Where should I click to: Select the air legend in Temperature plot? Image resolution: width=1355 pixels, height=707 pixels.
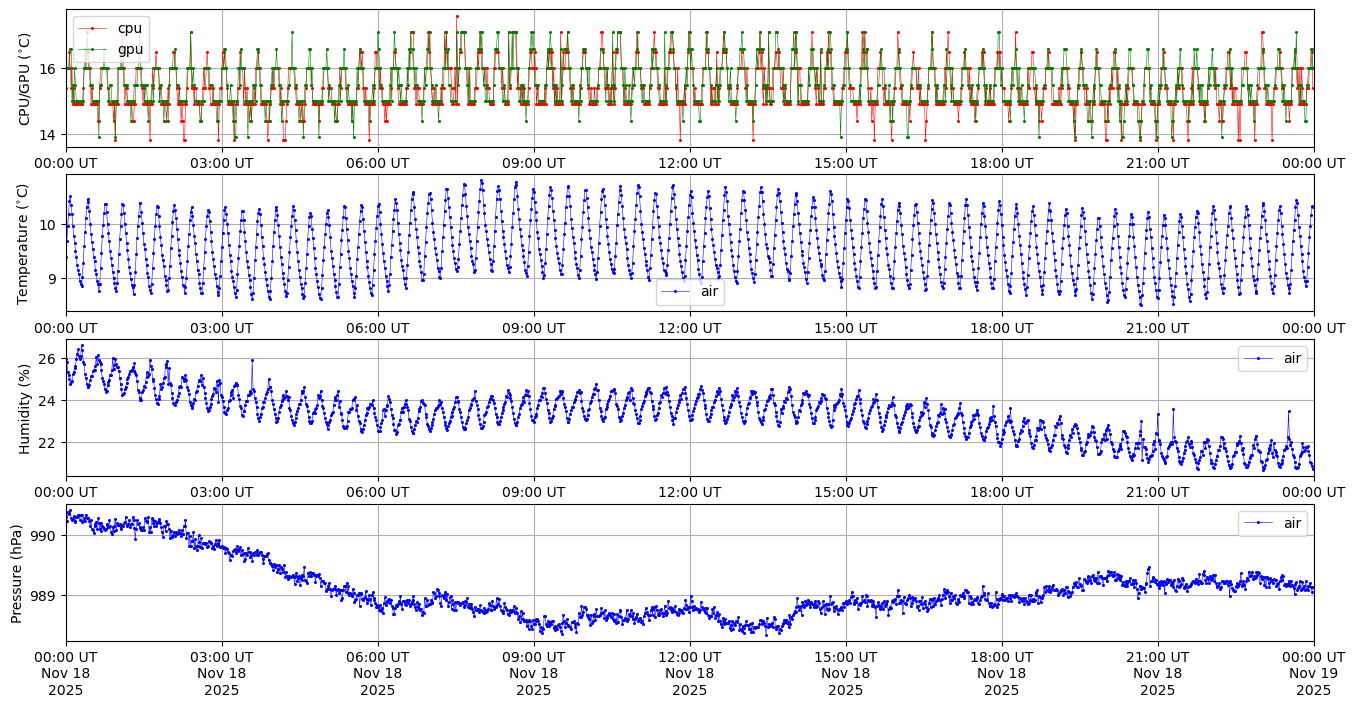690,292
